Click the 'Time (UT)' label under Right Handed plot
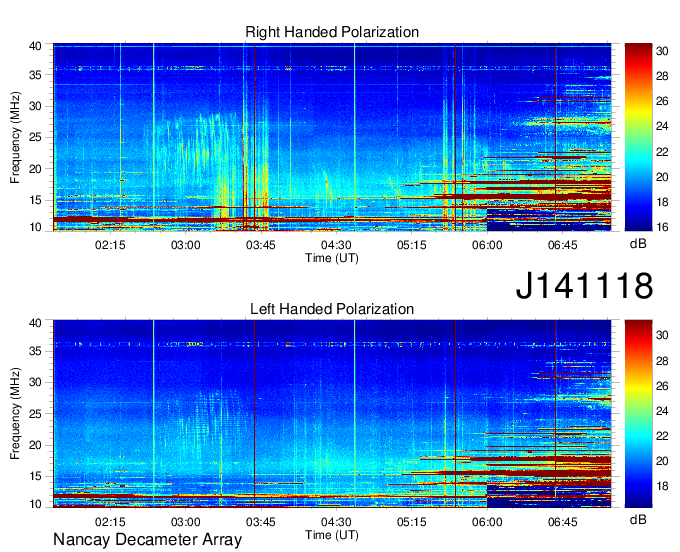Viewport: 680px width, 552px height. (x=332, y=258)
